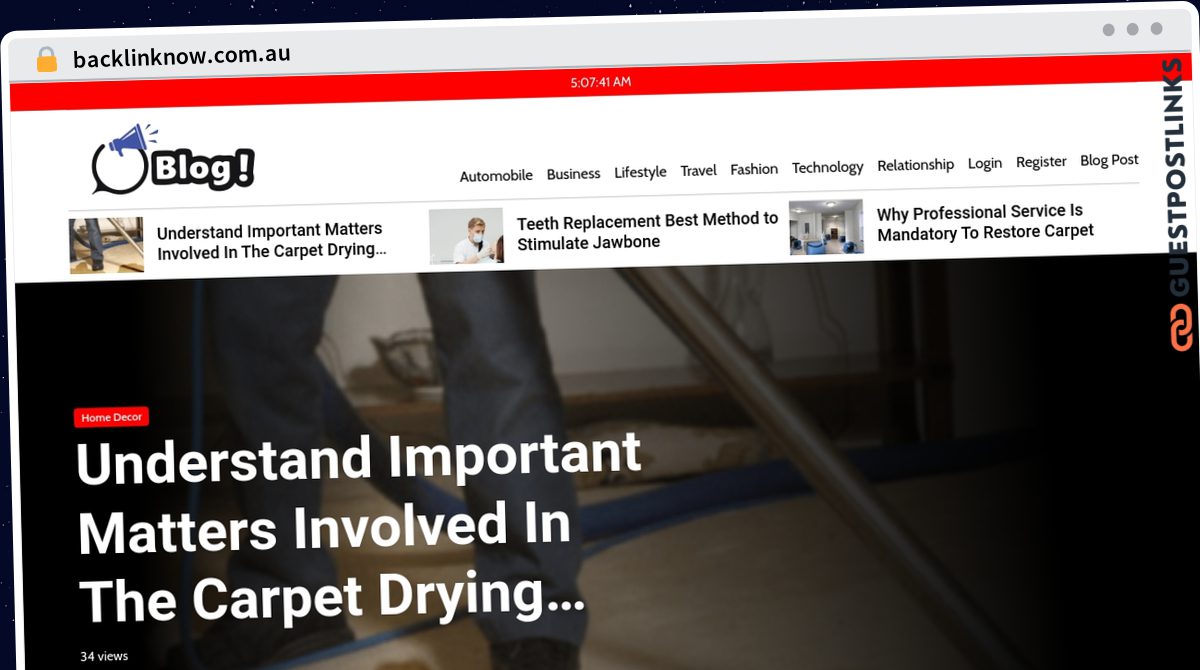Open carpet drying thumbnail in ticker row
The width and height of the screenshot is (1200, 670).
pos(106,245)
